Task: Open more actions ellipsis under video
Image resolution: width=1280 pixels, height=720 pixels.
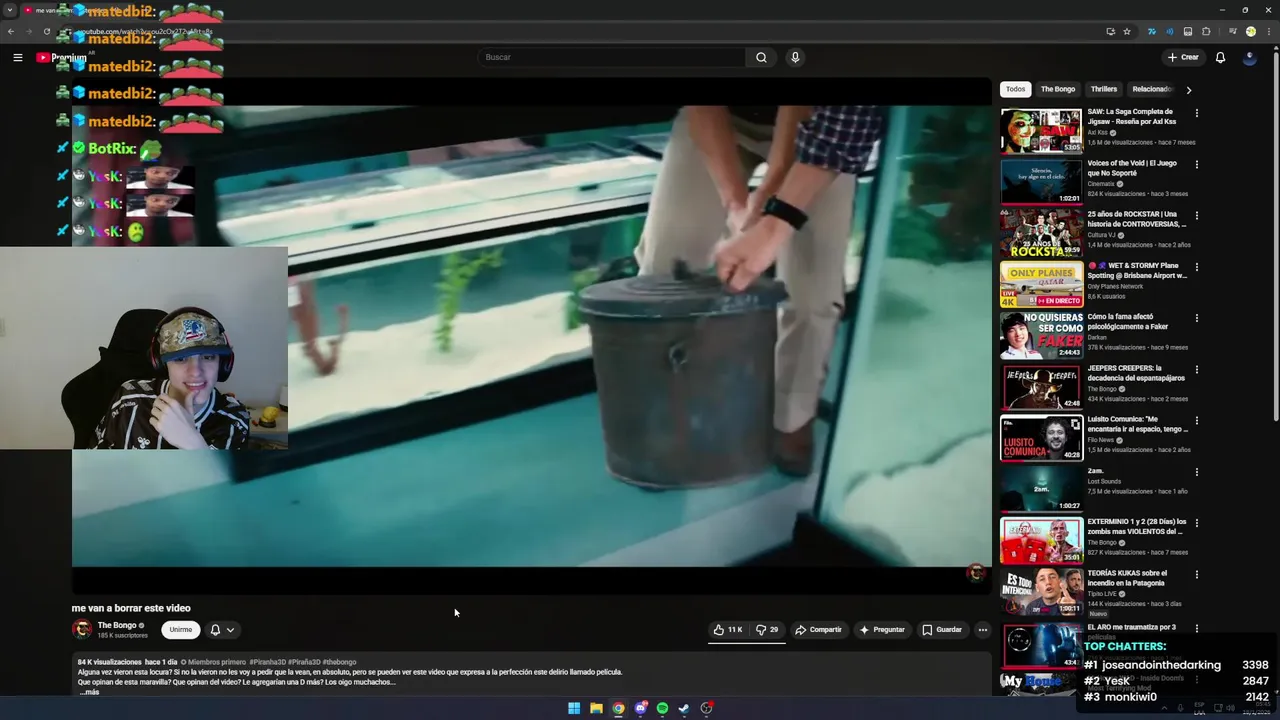Action: pyautogui.click(x=982, y=630)
